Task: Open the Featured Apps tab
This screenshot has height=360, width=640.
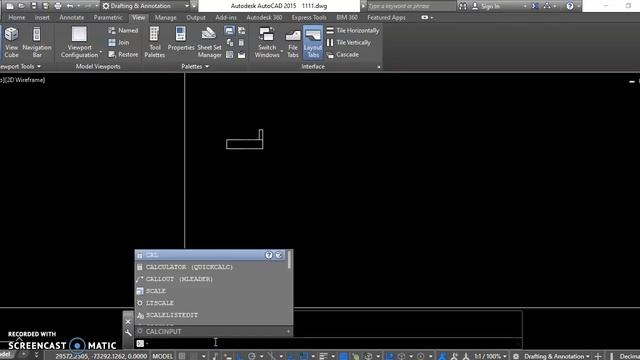Action: point(386,18)
